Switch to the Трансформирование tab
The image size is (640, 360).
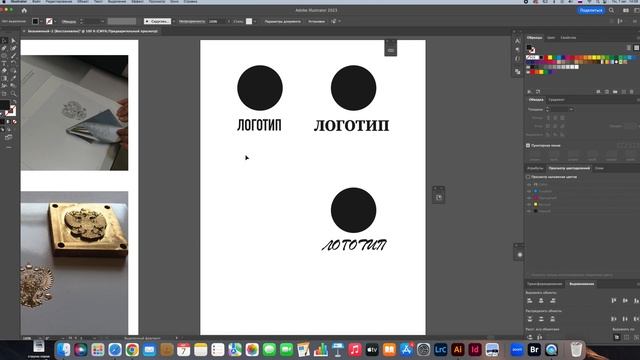(545, 284)
